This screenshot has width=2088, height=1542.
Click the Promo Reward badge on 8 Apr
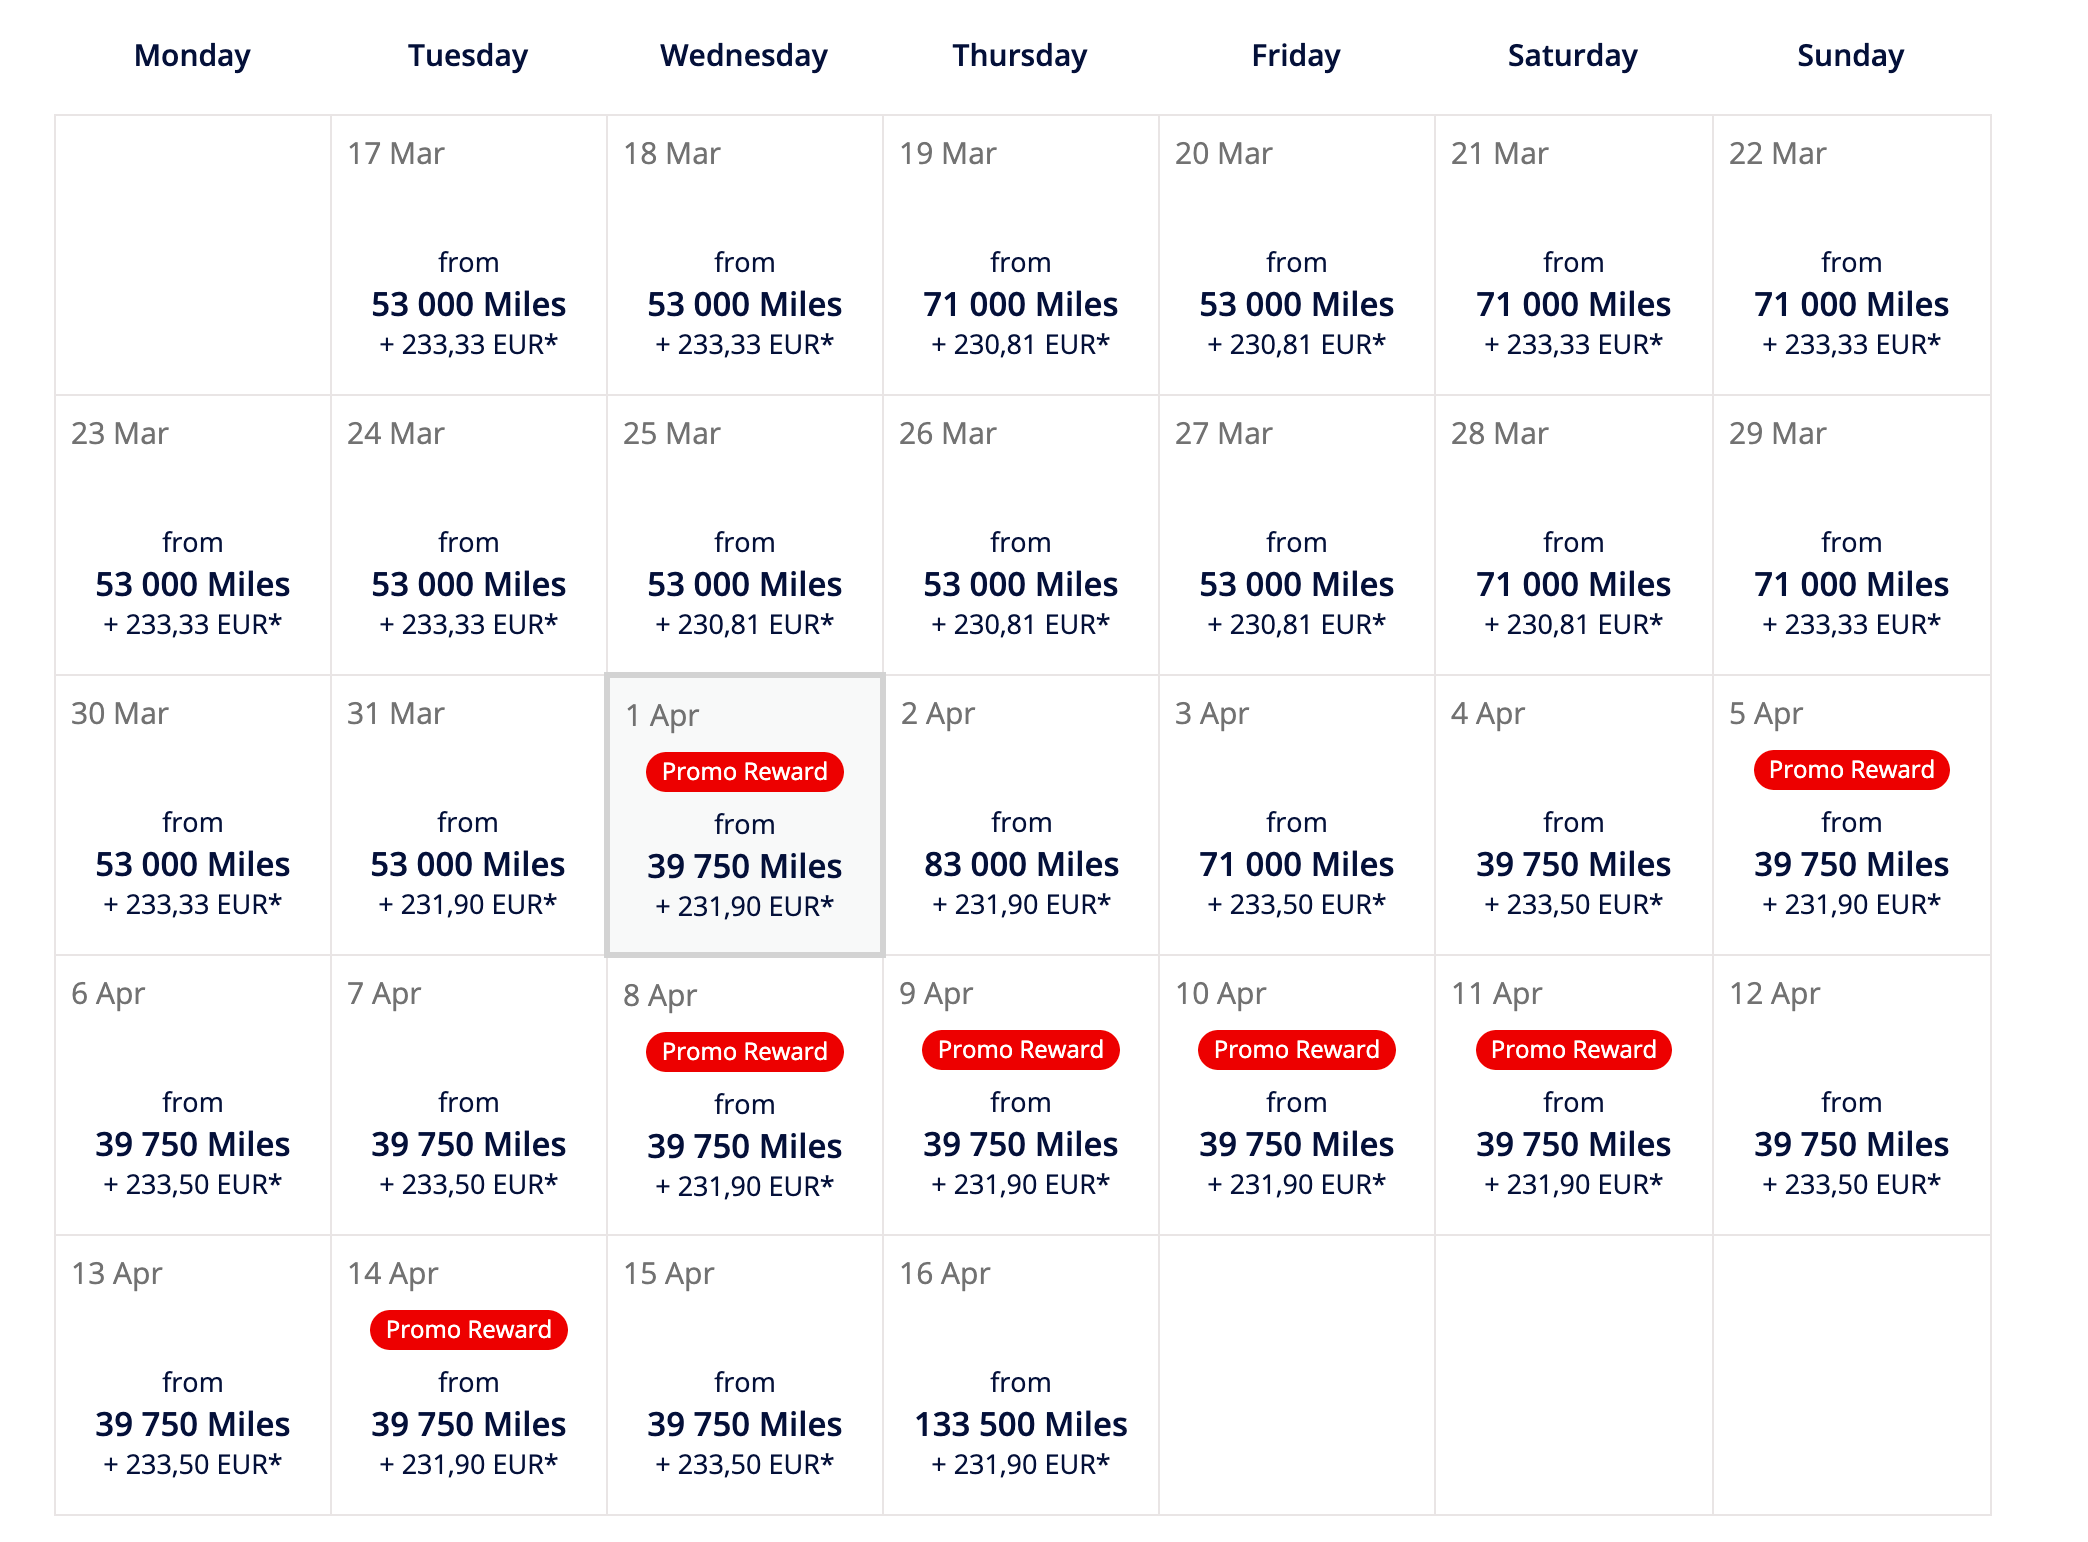click(x=744, y=1052)
